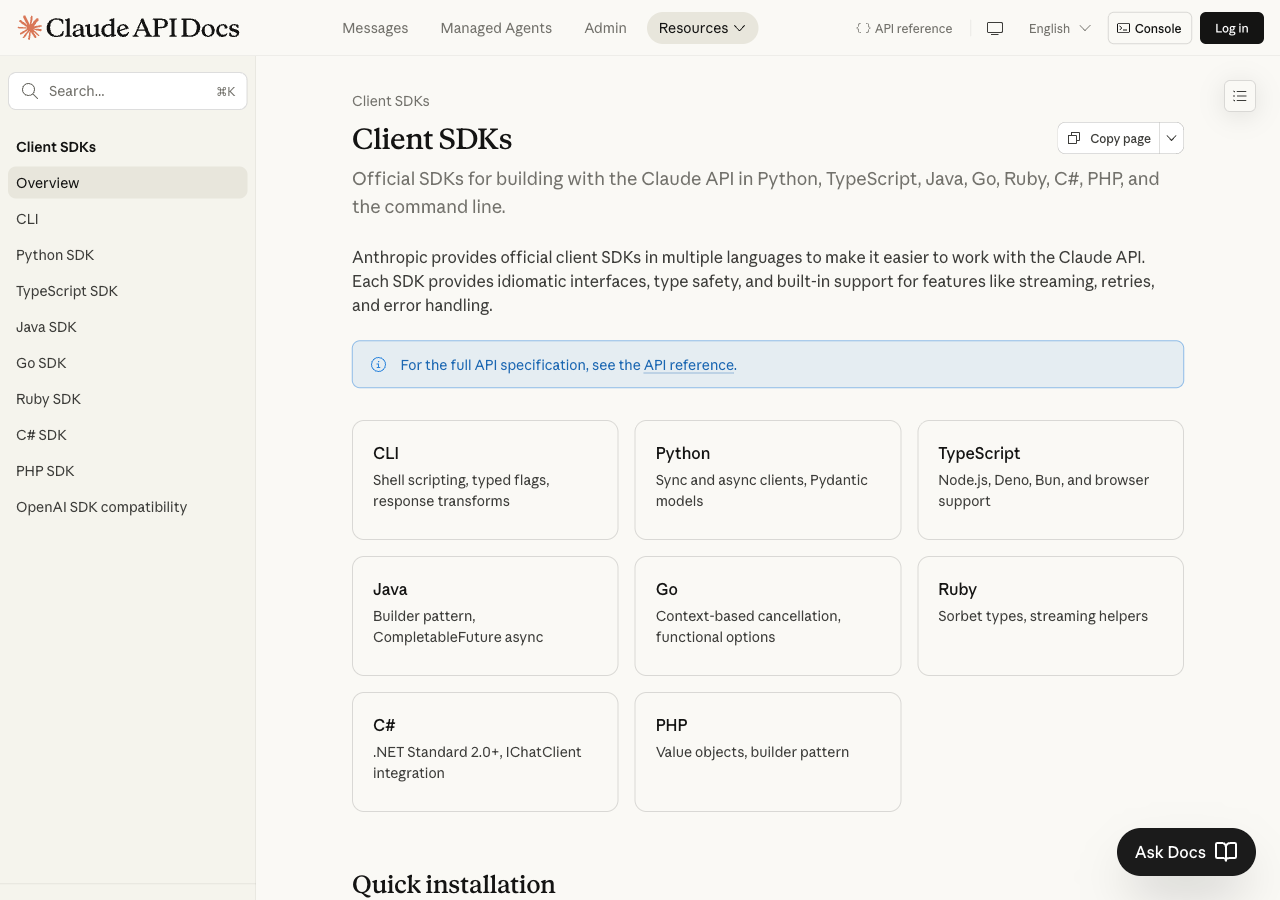Open CLI in the sidebar

point(128,219)
